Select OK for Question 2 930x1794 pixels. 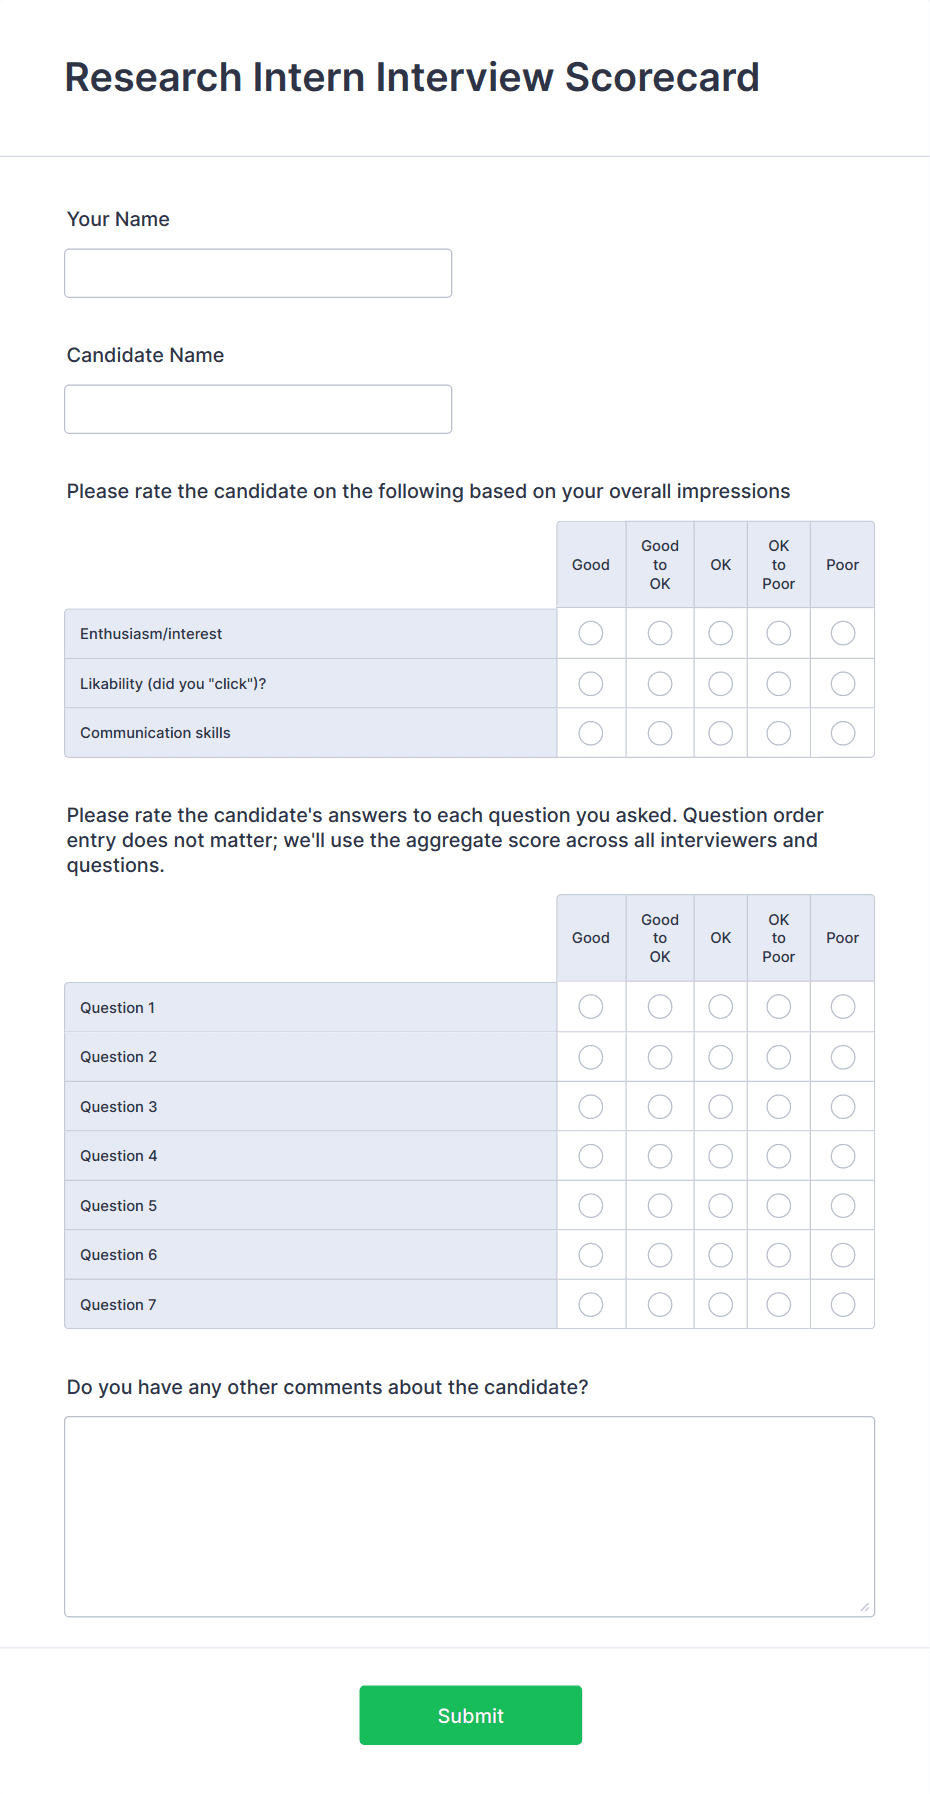(x=720, y=1056)
